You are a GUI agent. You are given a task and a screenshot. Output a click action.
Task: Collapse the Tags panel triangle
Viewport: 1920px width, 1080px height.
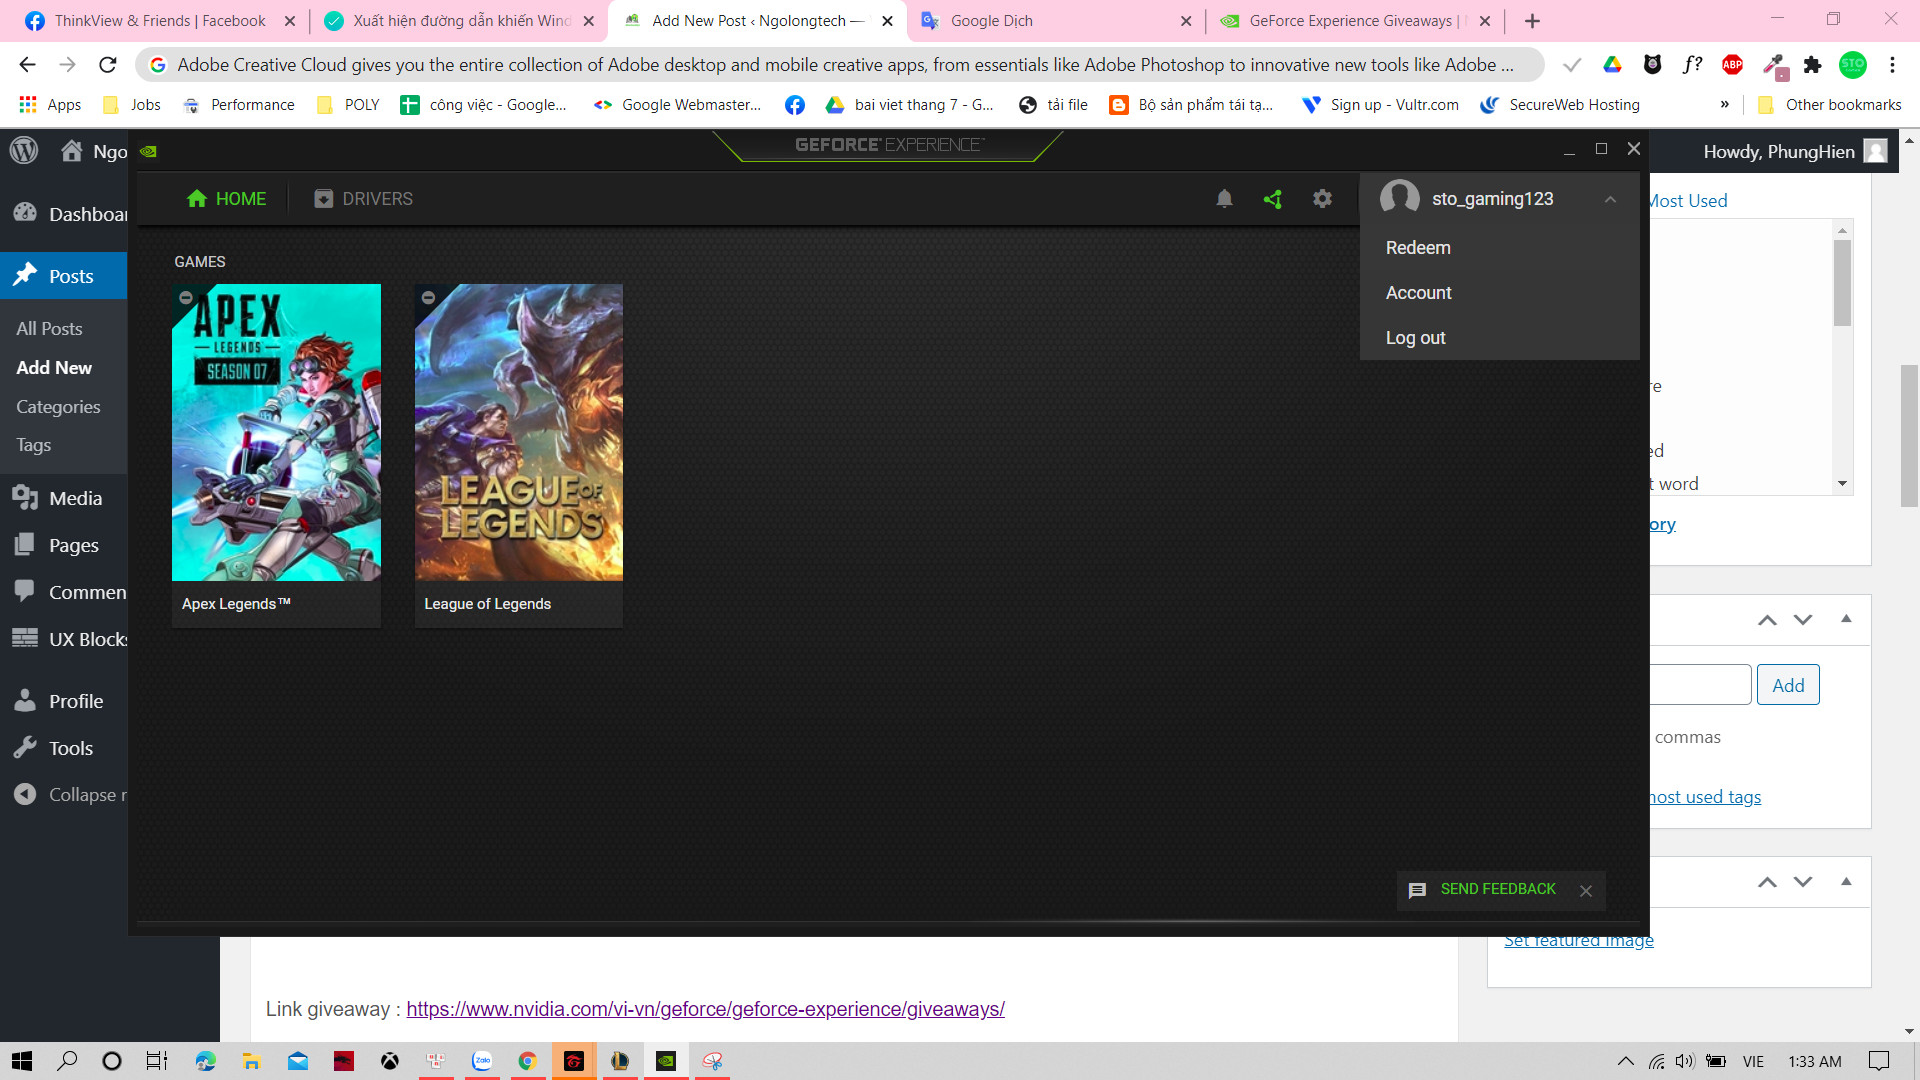pos(1846,619)
